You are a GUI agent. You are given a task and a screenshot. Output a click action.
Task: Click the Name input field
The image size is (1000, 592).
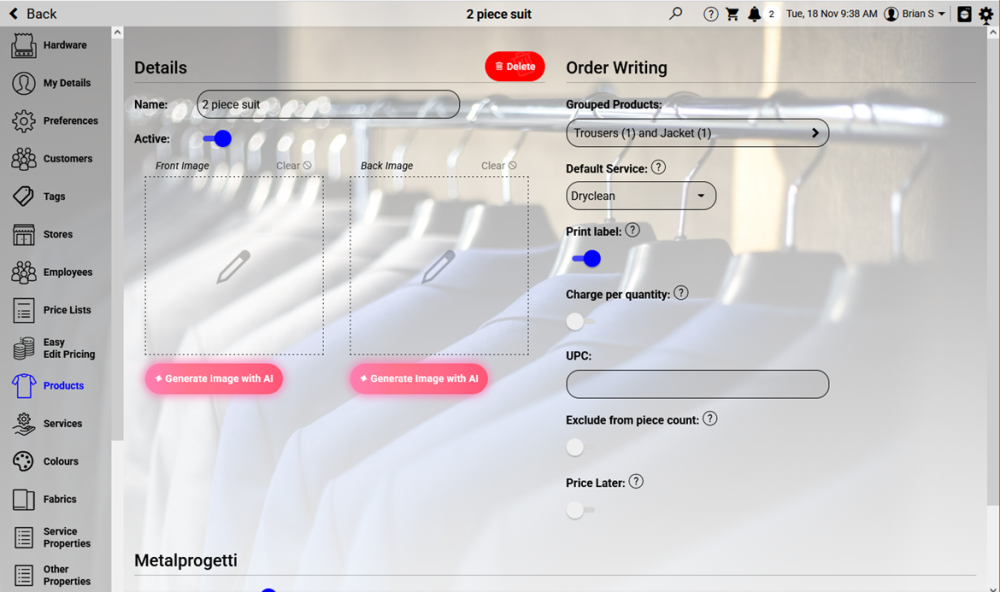[328, 104]
